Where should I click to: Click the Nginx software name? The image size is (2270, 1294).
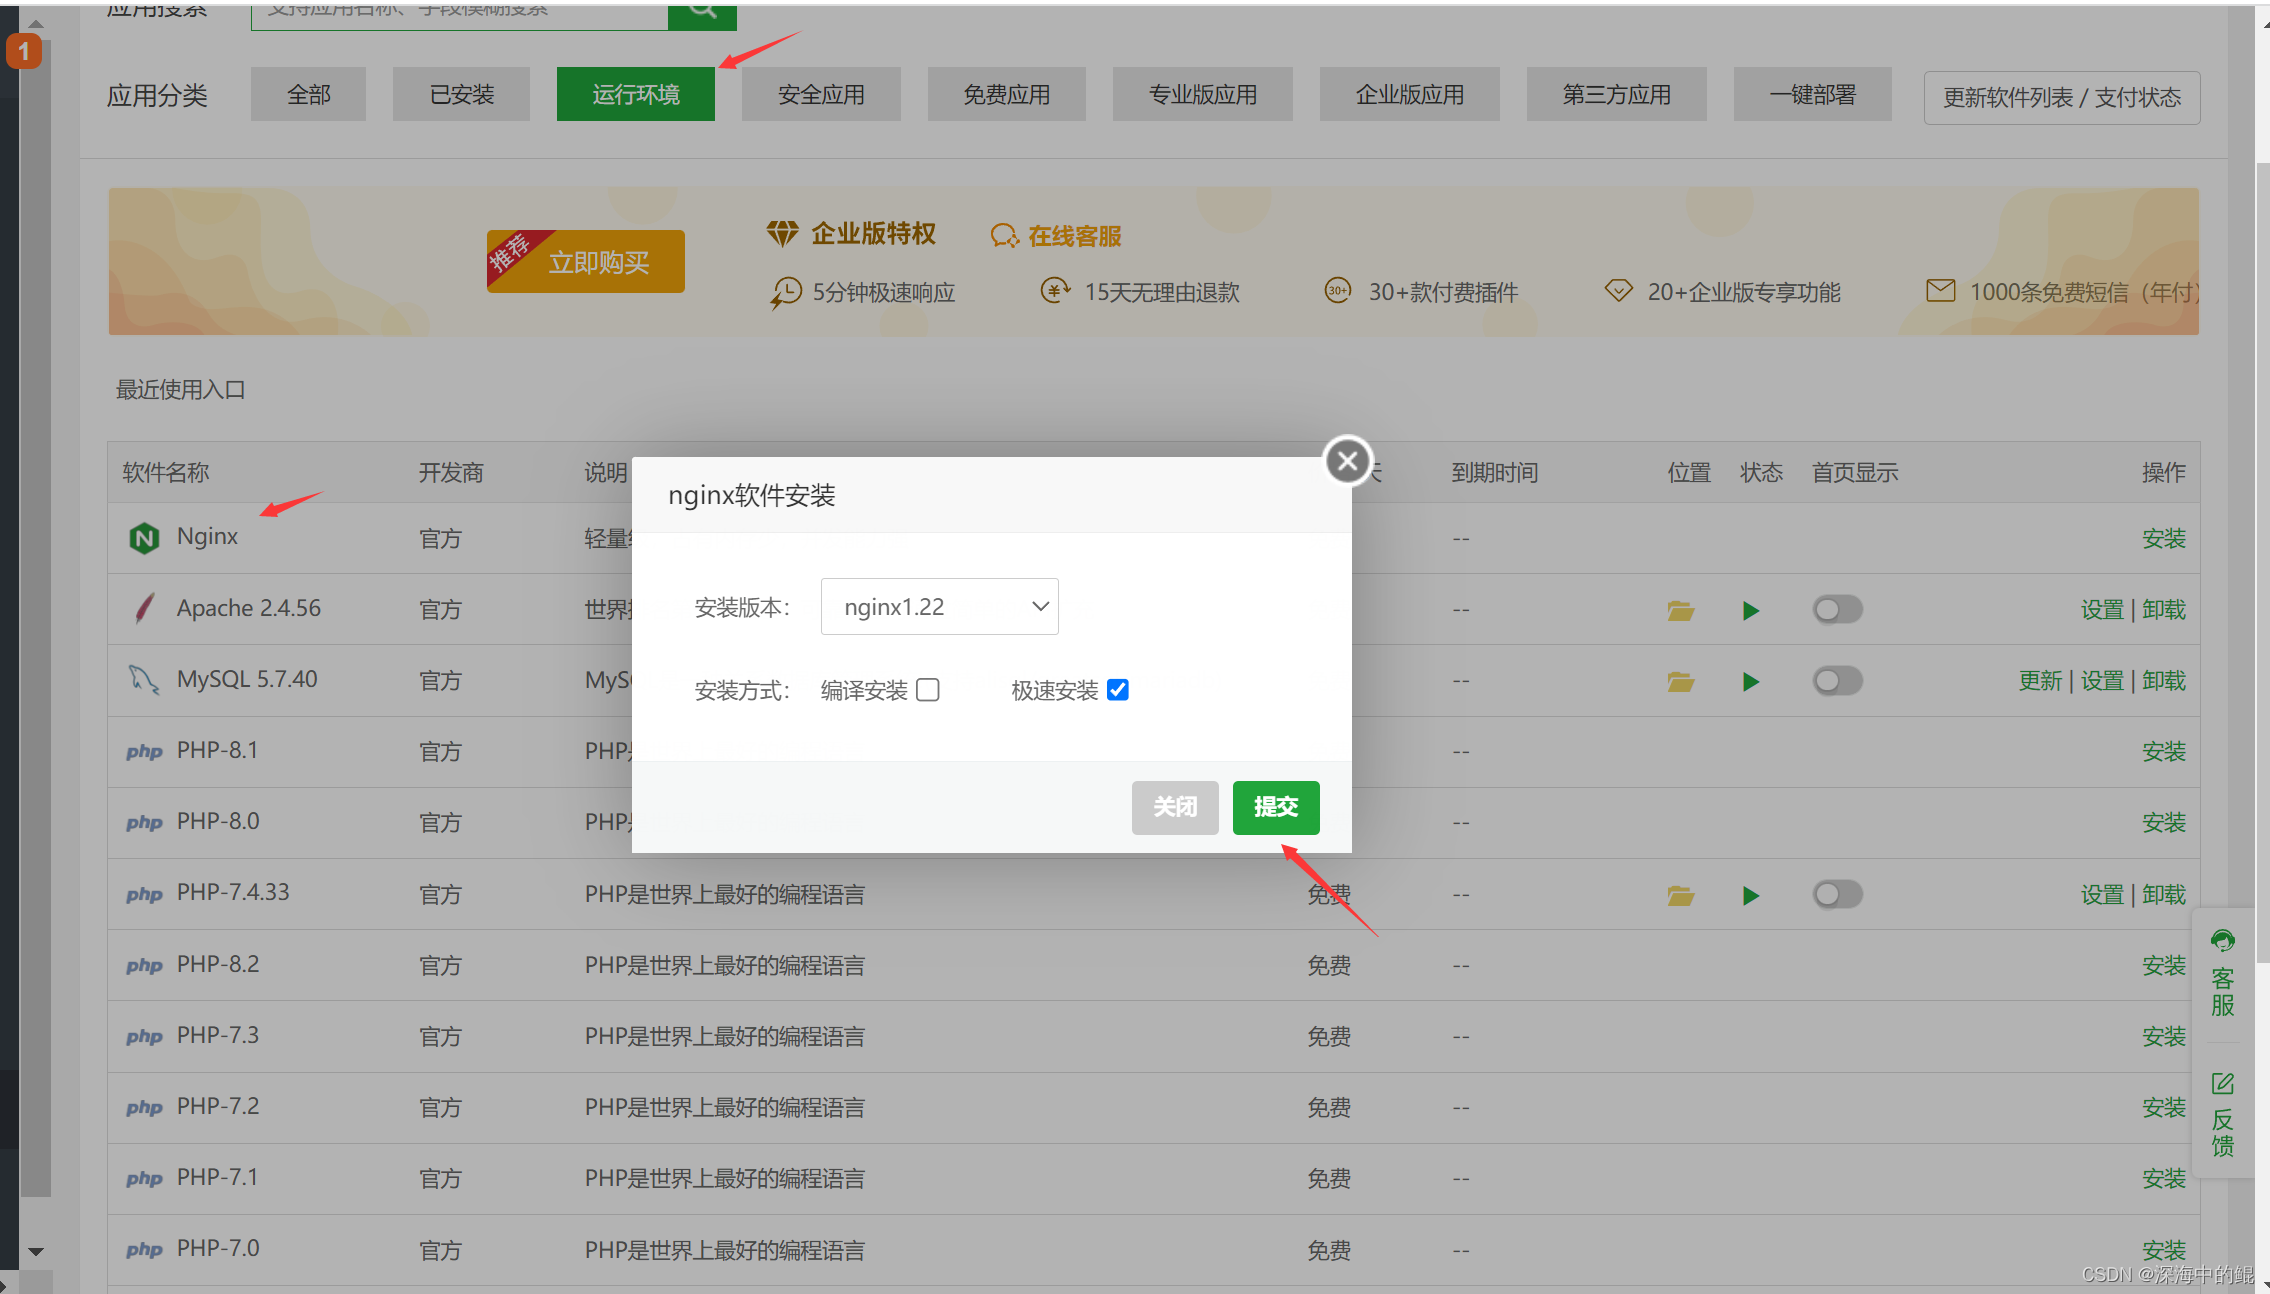(x=207, y=537)
